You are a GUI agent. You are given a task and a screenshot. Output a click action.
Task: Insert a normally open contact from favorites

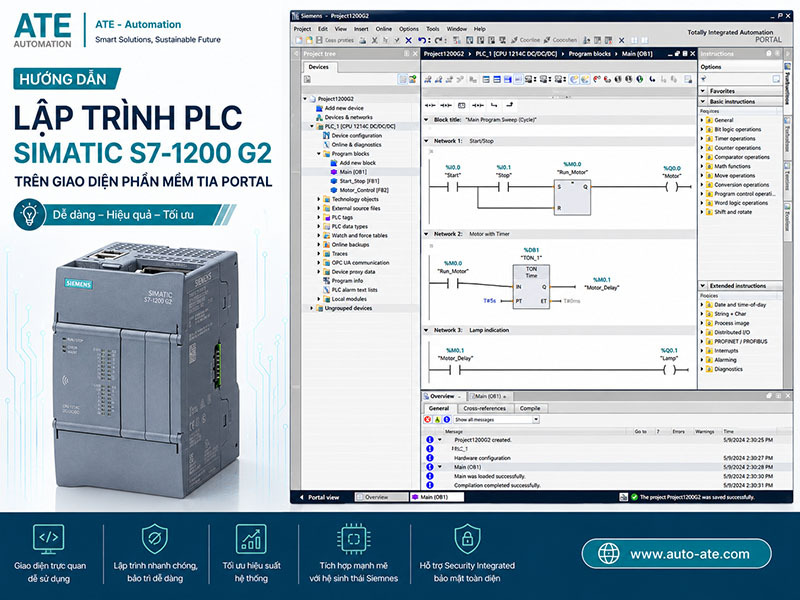[430, 105]
